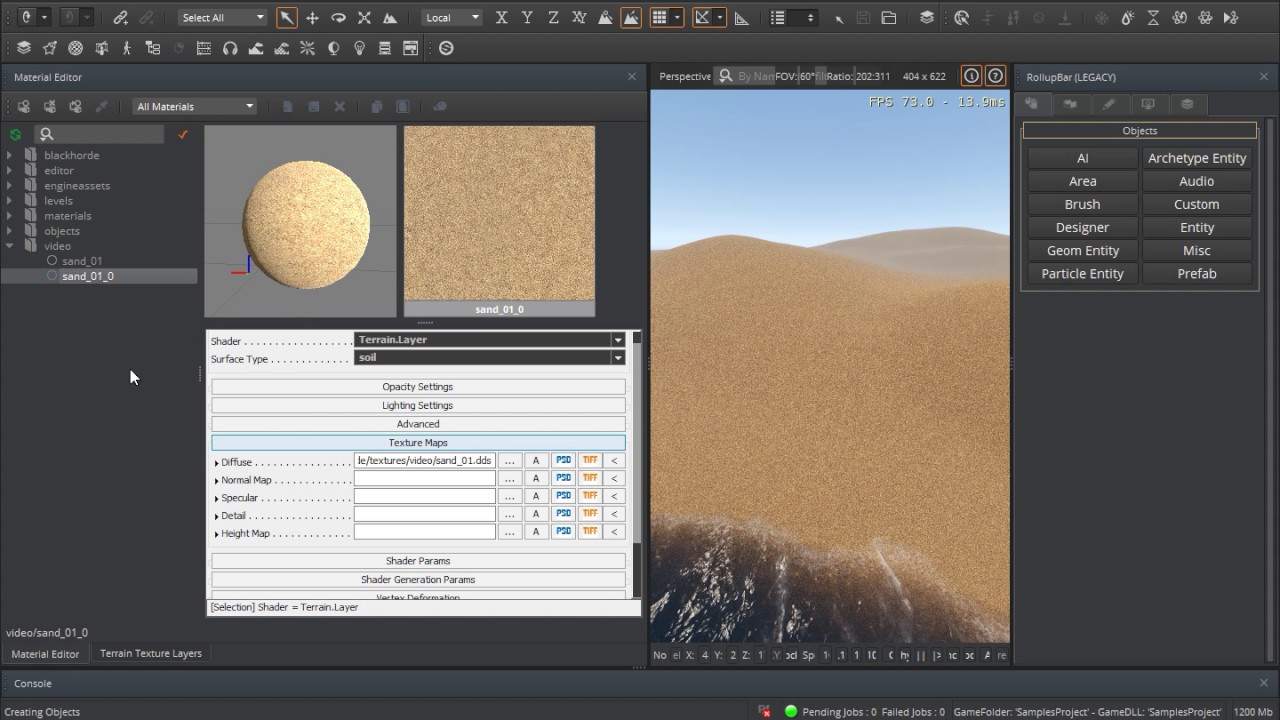Constrain to X axis
Screen dimensions: 1280x720
(x=501, y=18)
